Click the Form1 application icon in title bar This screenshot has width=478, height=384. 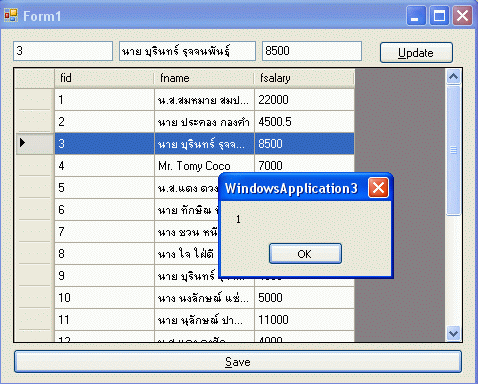[x=11, y=15]
